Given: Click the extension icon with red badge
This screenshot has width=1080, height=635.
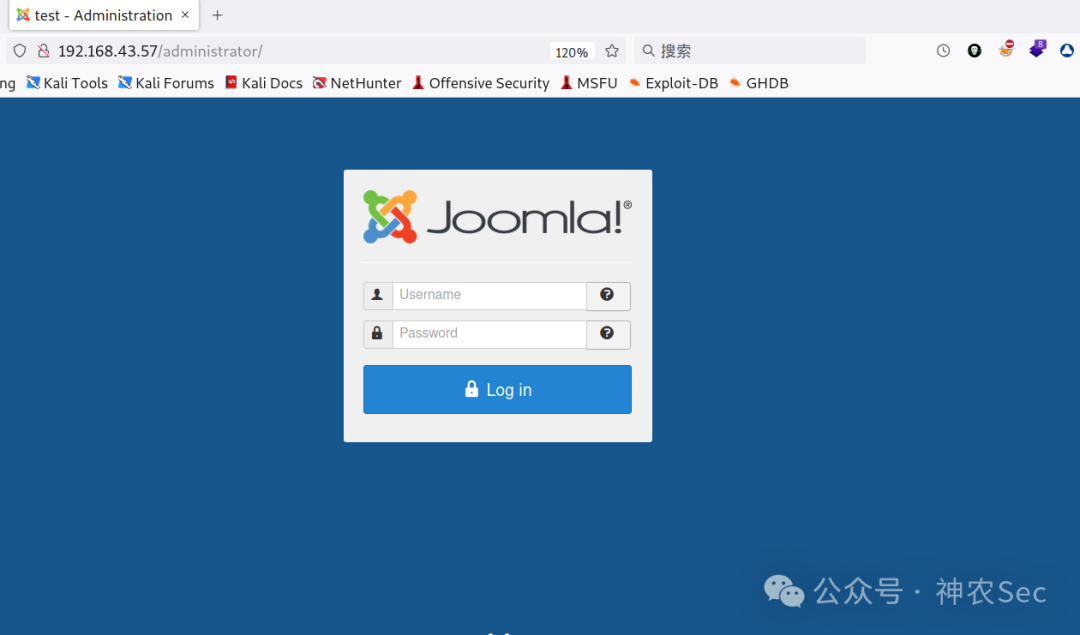Looking at the screenshot, I should point(1006,50).
